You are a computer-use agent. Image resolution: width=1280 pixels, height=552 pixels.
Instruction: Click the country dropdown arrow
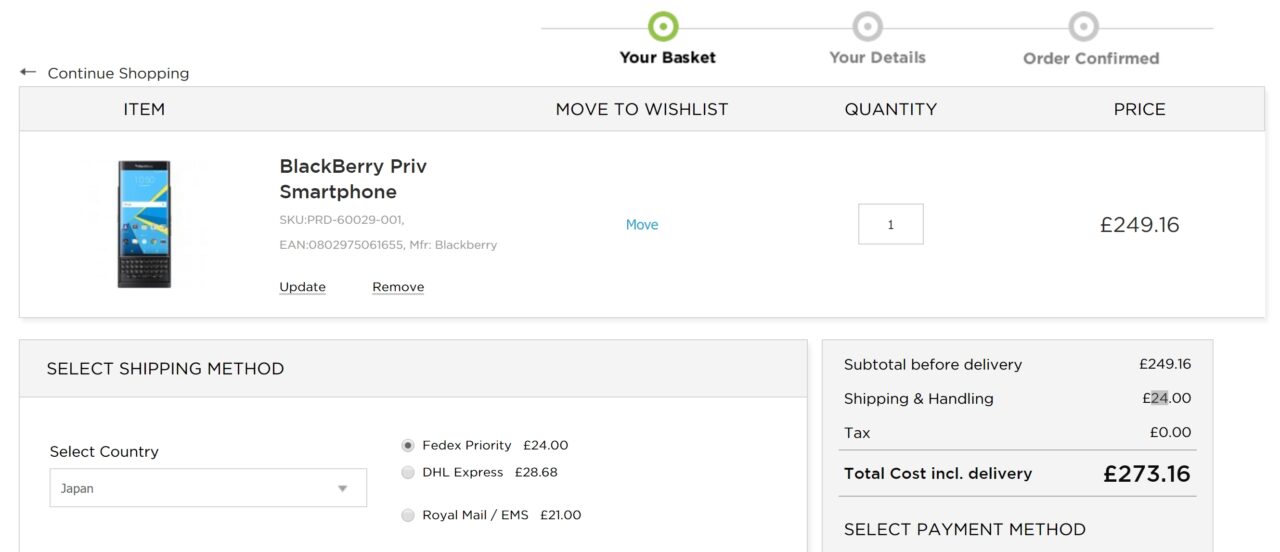[x=342, y=489]
